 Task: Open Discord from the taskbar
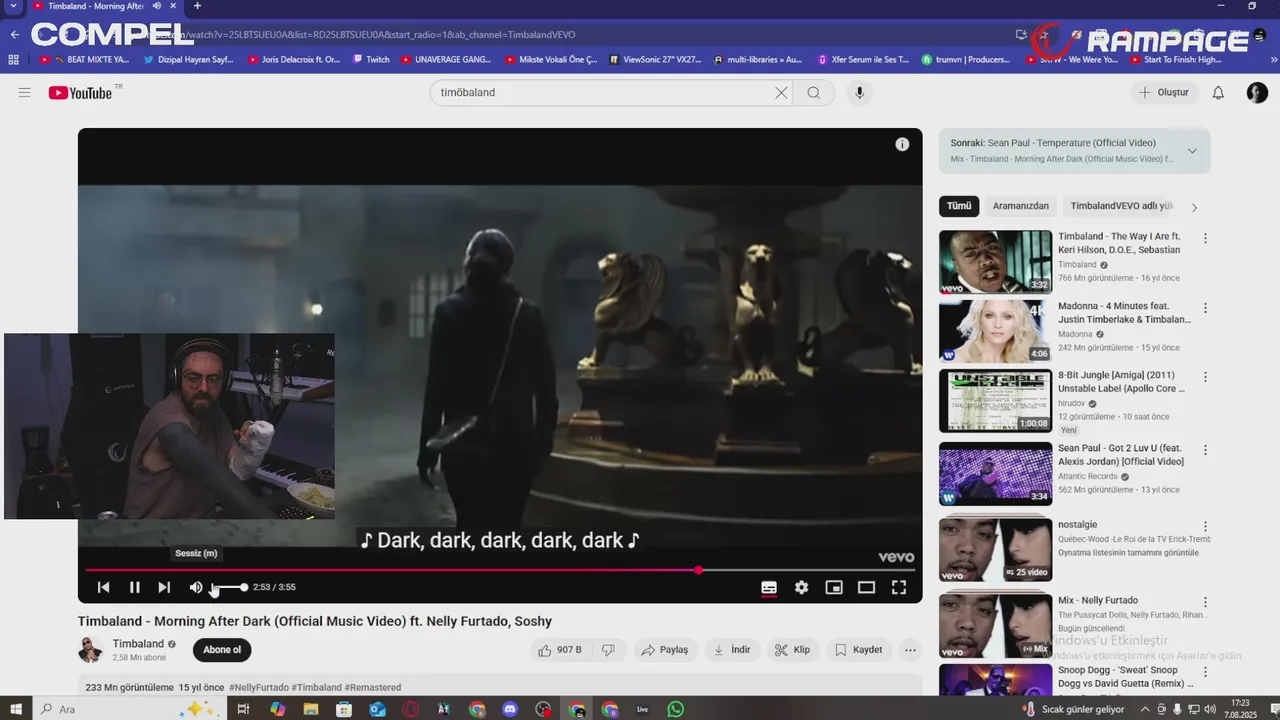pos(510,709)
